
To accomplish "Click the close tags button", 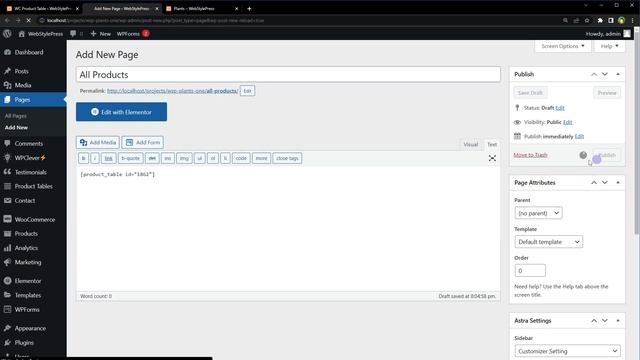I will 287,158.
